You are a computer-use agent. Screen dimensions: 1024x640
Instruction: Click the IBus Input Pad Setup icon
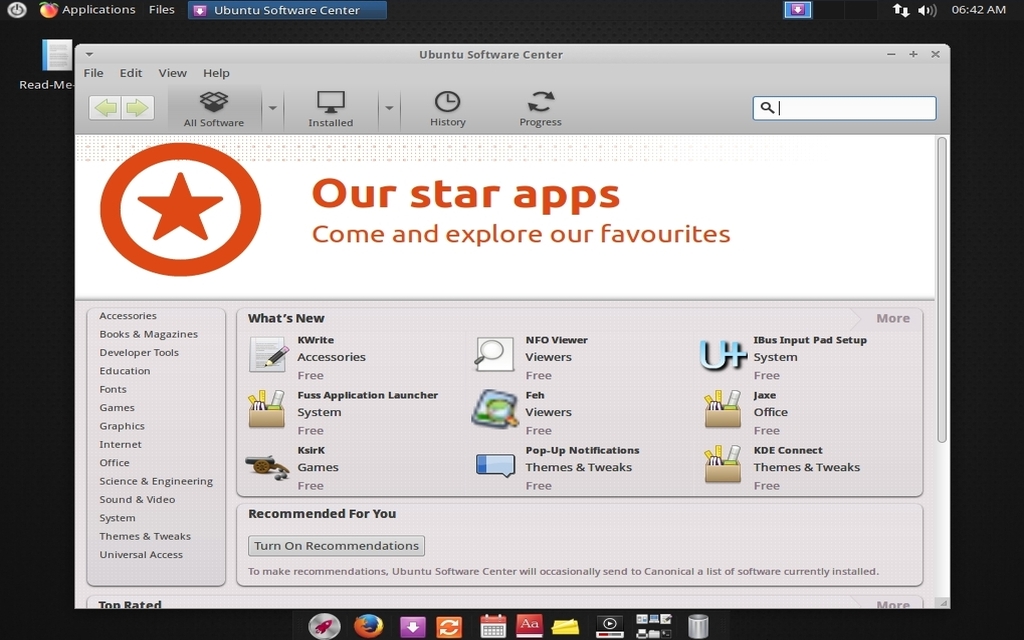721,353
